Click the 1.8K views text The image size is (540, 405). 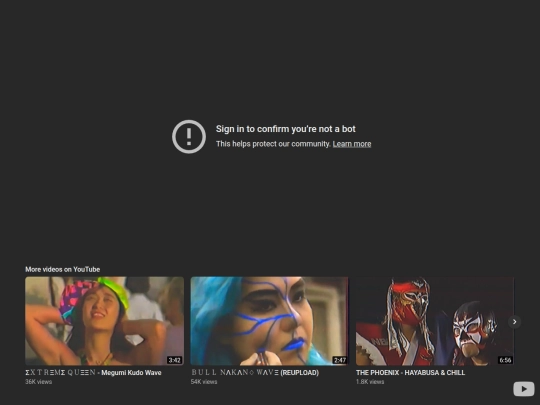pyautogui.click(x=370, y=382)
